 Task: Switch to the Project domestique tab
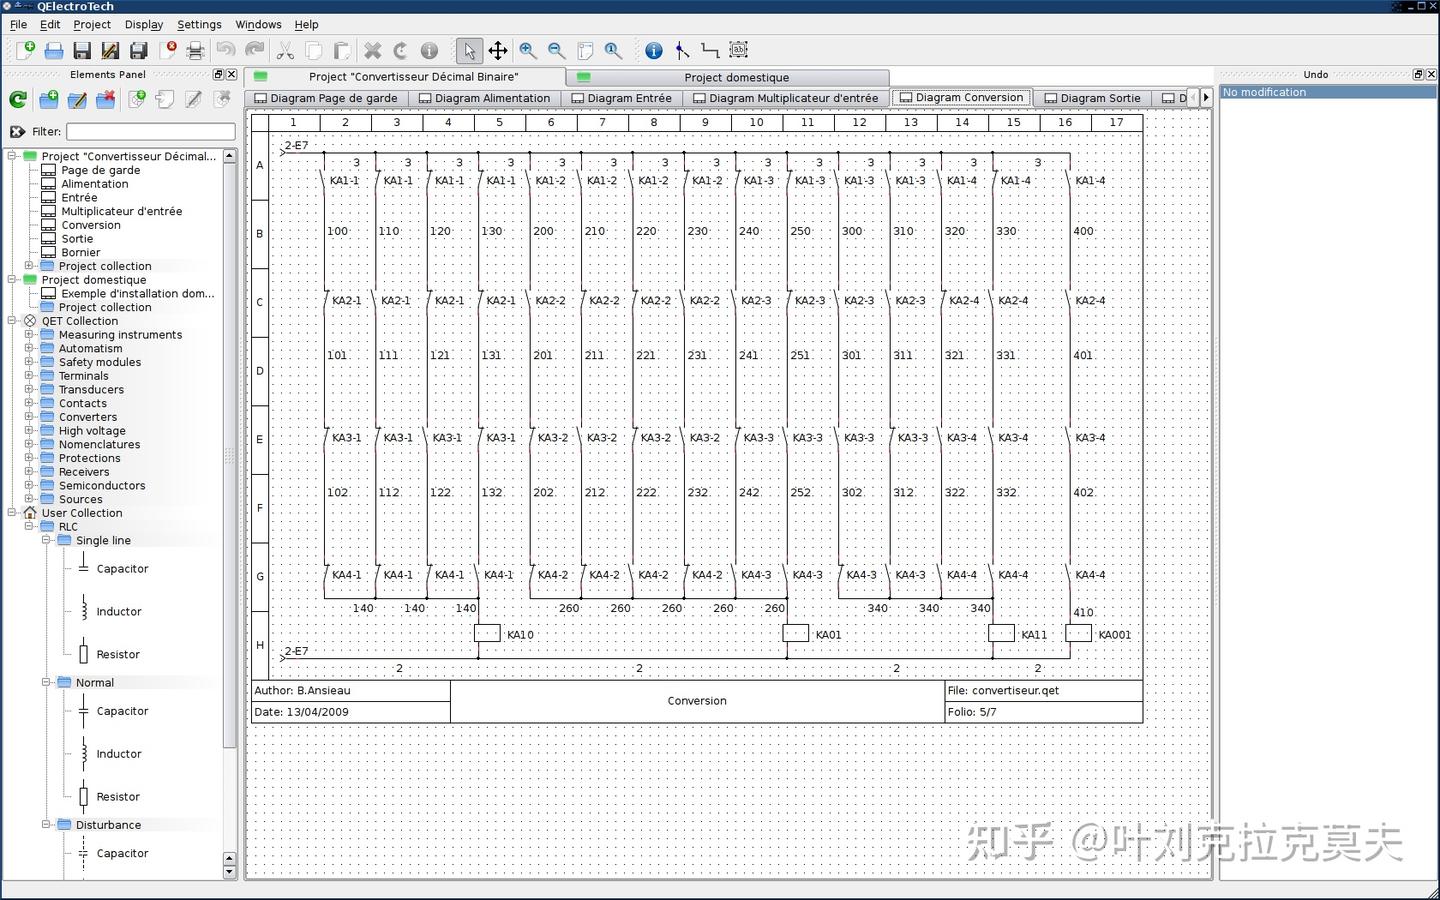(x=735, y=77)
